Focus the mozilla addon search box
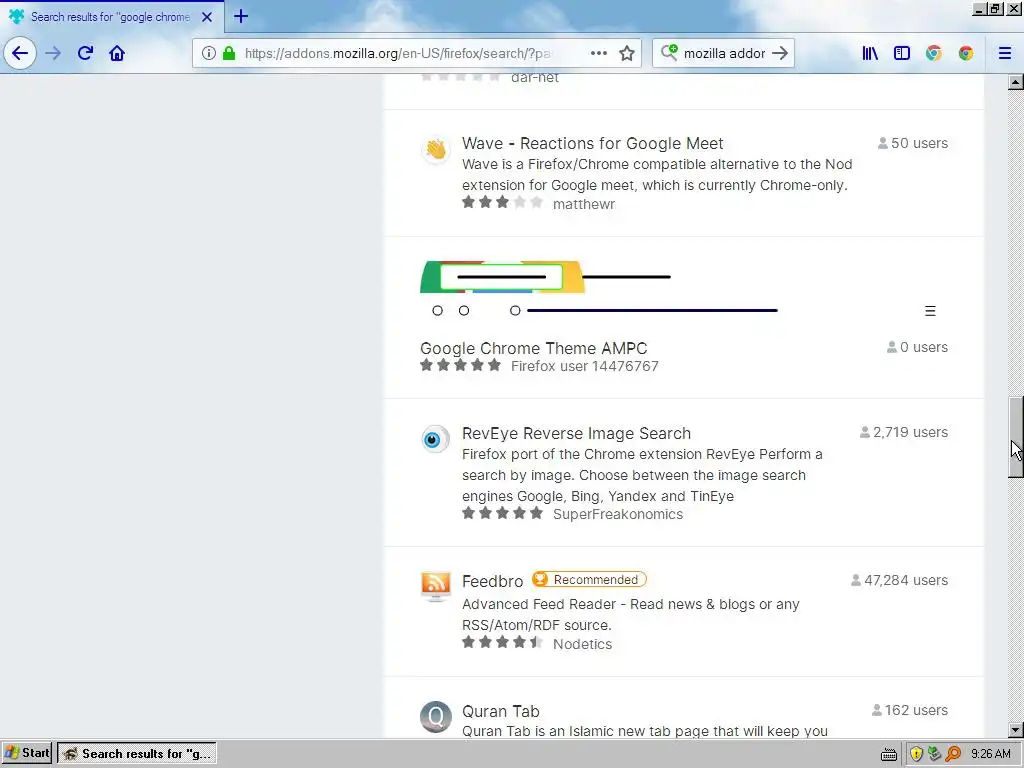The image size is (1024, 768). pyautogui.click(x=724, y=53)
